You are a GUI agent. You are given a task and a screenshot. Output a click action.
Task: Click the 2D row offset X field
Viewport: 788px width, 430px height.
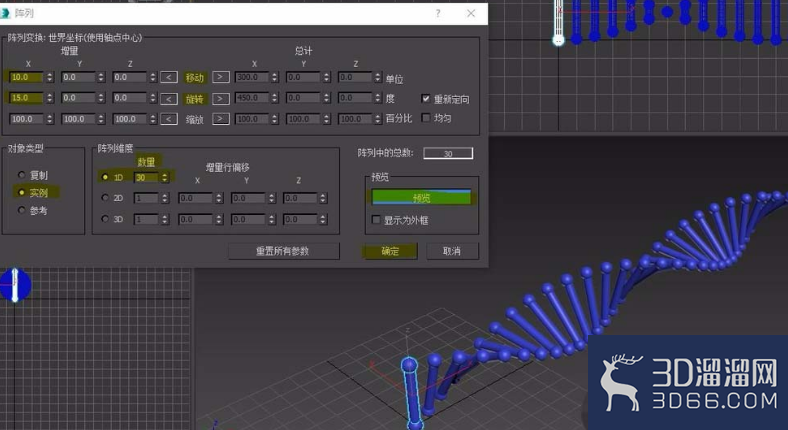[x=196, y=198]
